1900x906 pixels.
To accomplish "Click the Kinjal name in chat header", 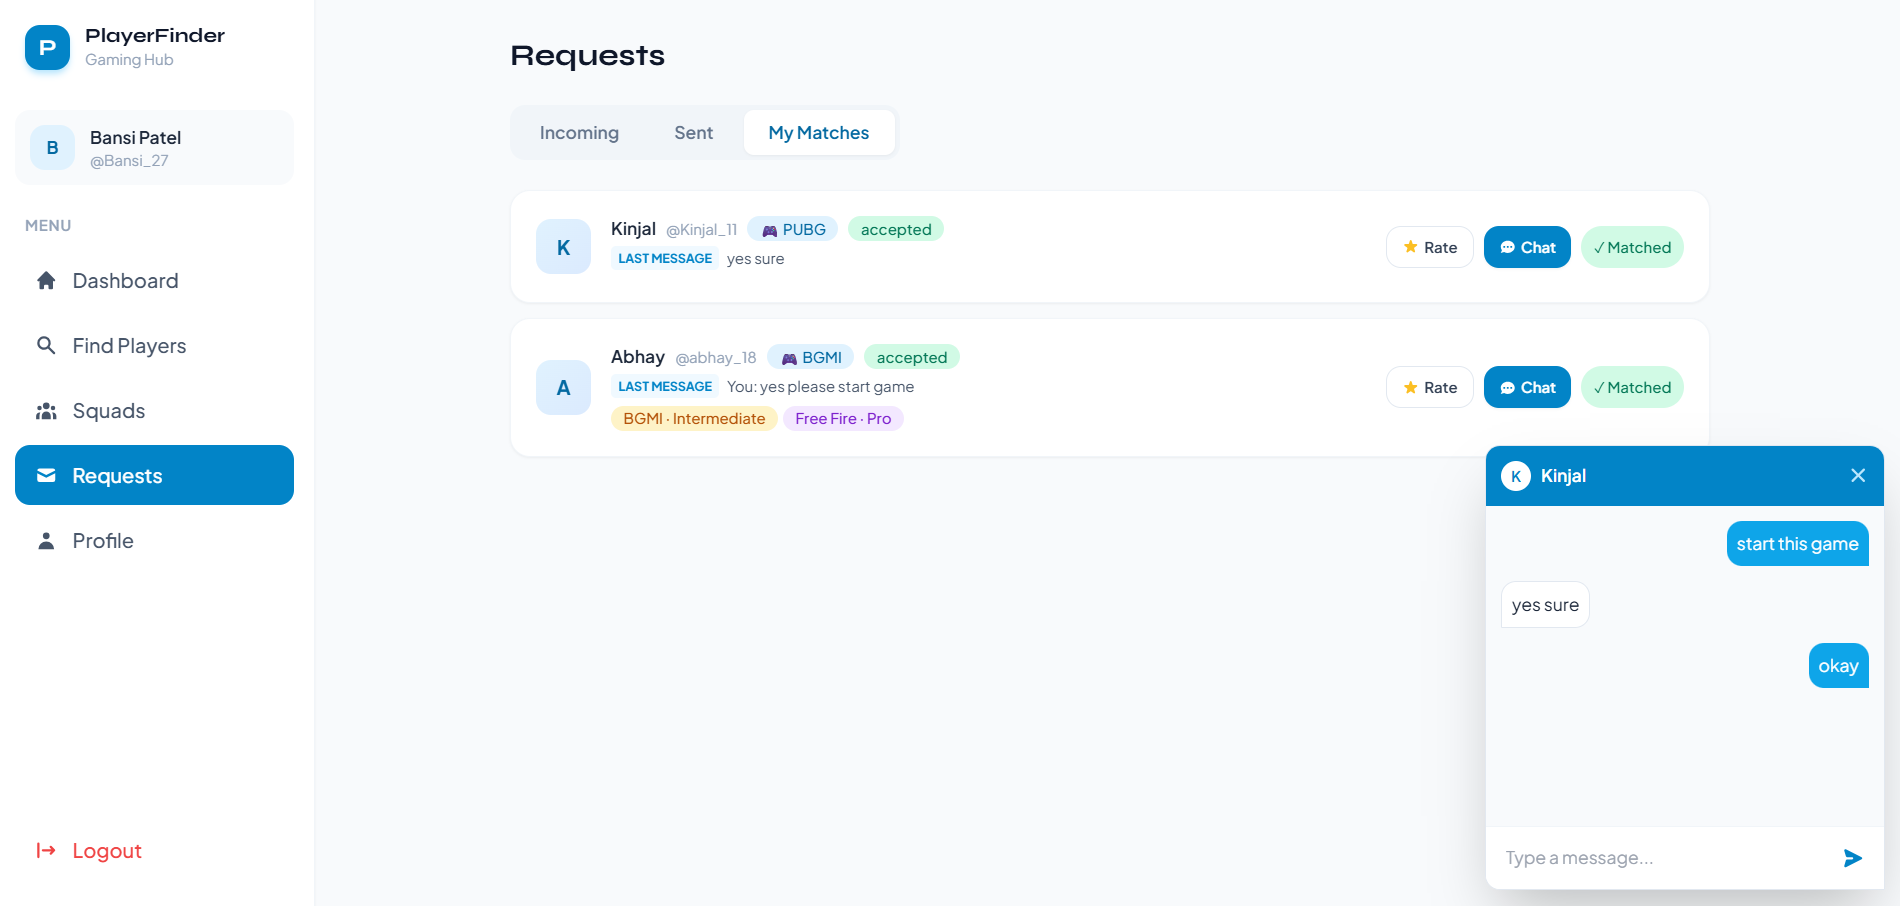I will tap(1563, 476).
